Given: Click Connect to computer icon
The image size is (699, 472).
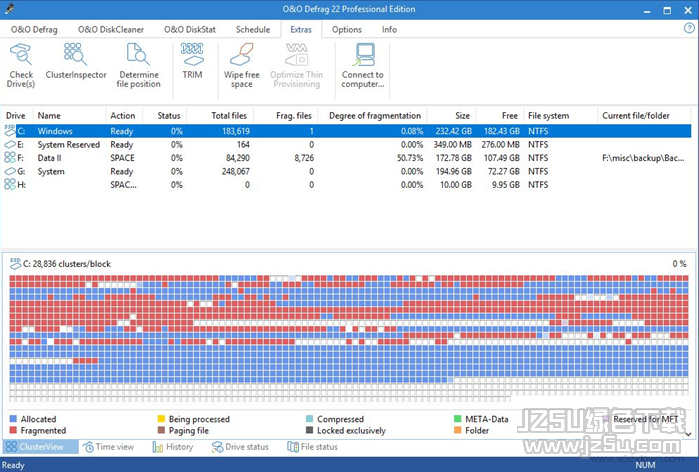Looking at the screenshot, I should click(363, 54).
